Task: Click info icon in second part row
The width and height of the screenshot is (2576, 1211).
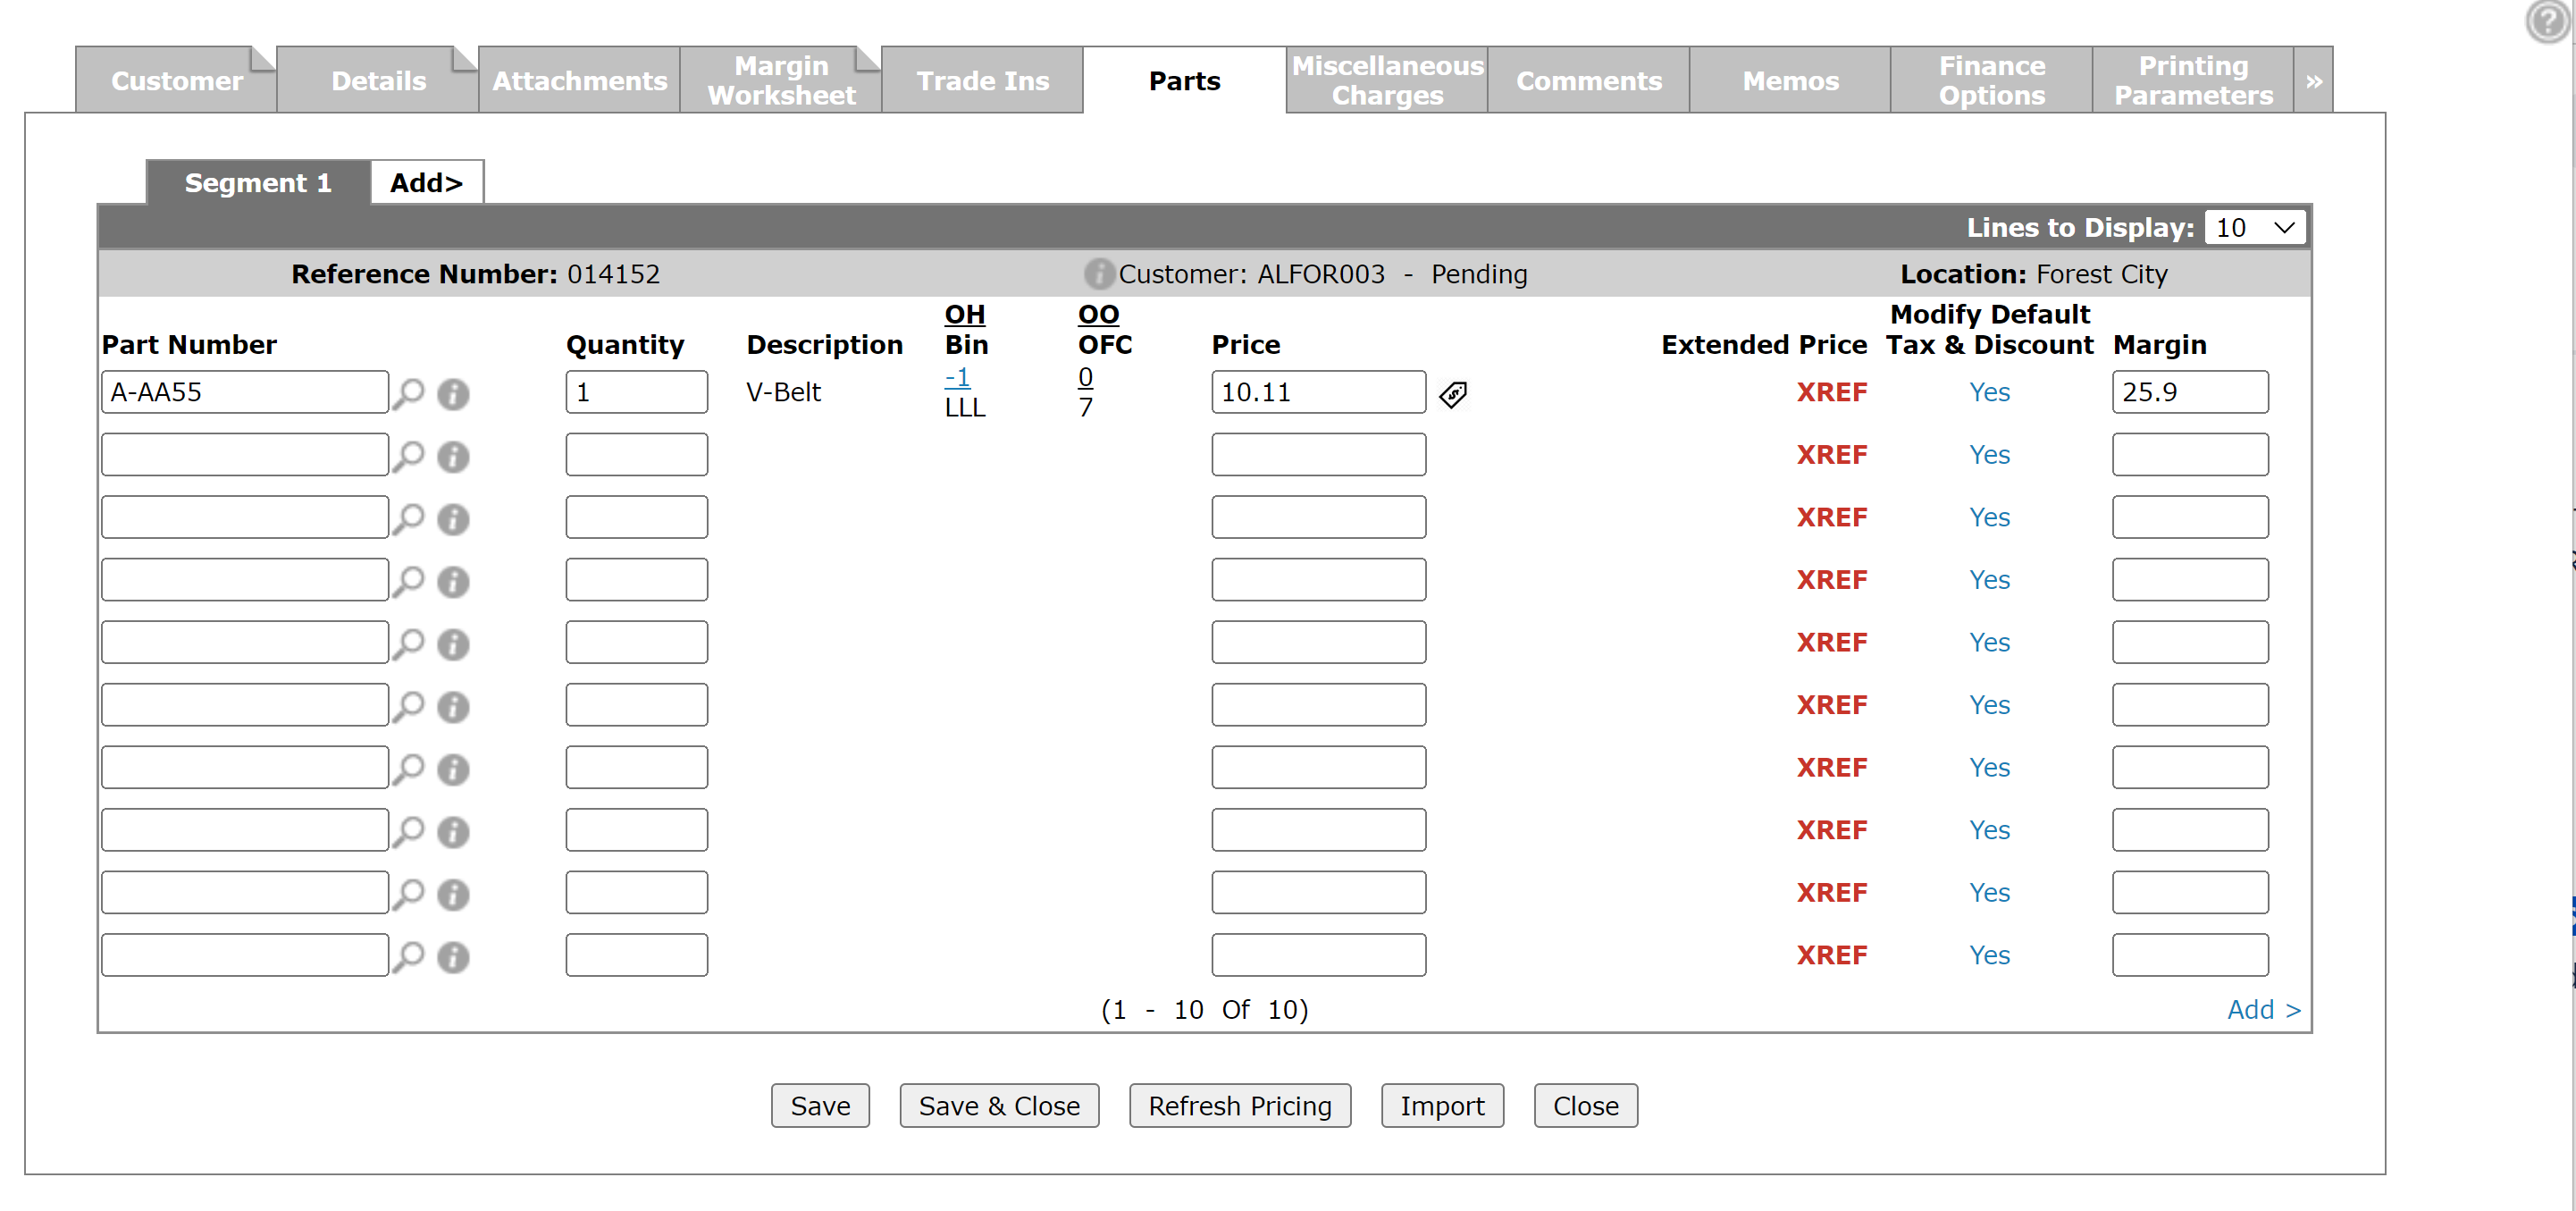Action: [x=453, y=457]
